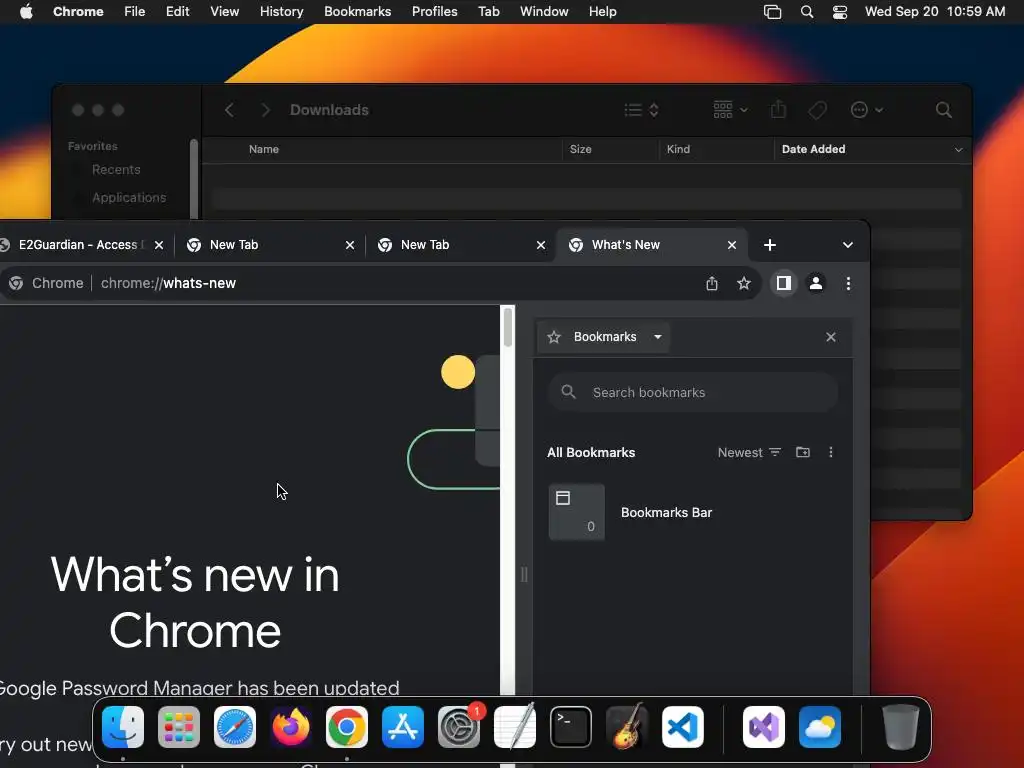Open Spotlight search in menu bar
1024x768 pixels.
pyautogui.click(x=807, y=12)
